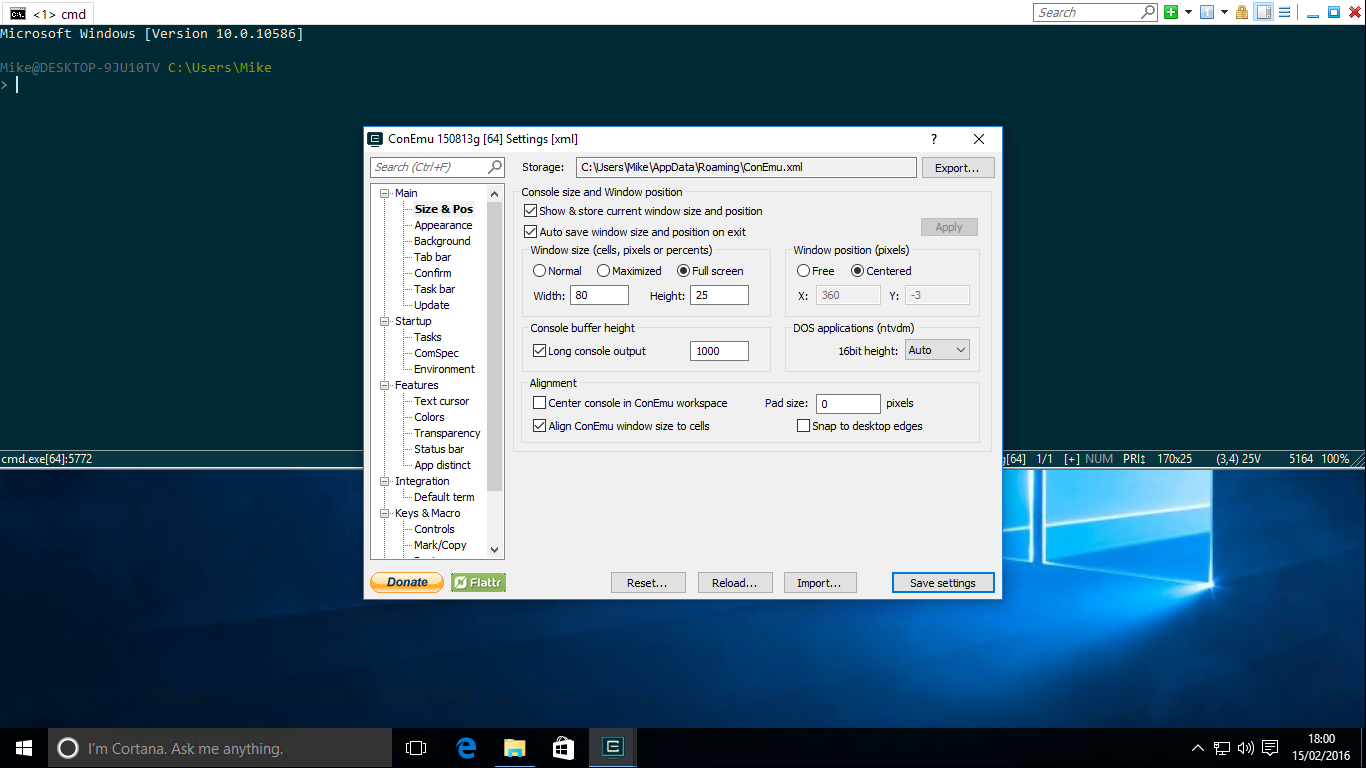Select the Maximized window size radio button

tap(604, 271)
